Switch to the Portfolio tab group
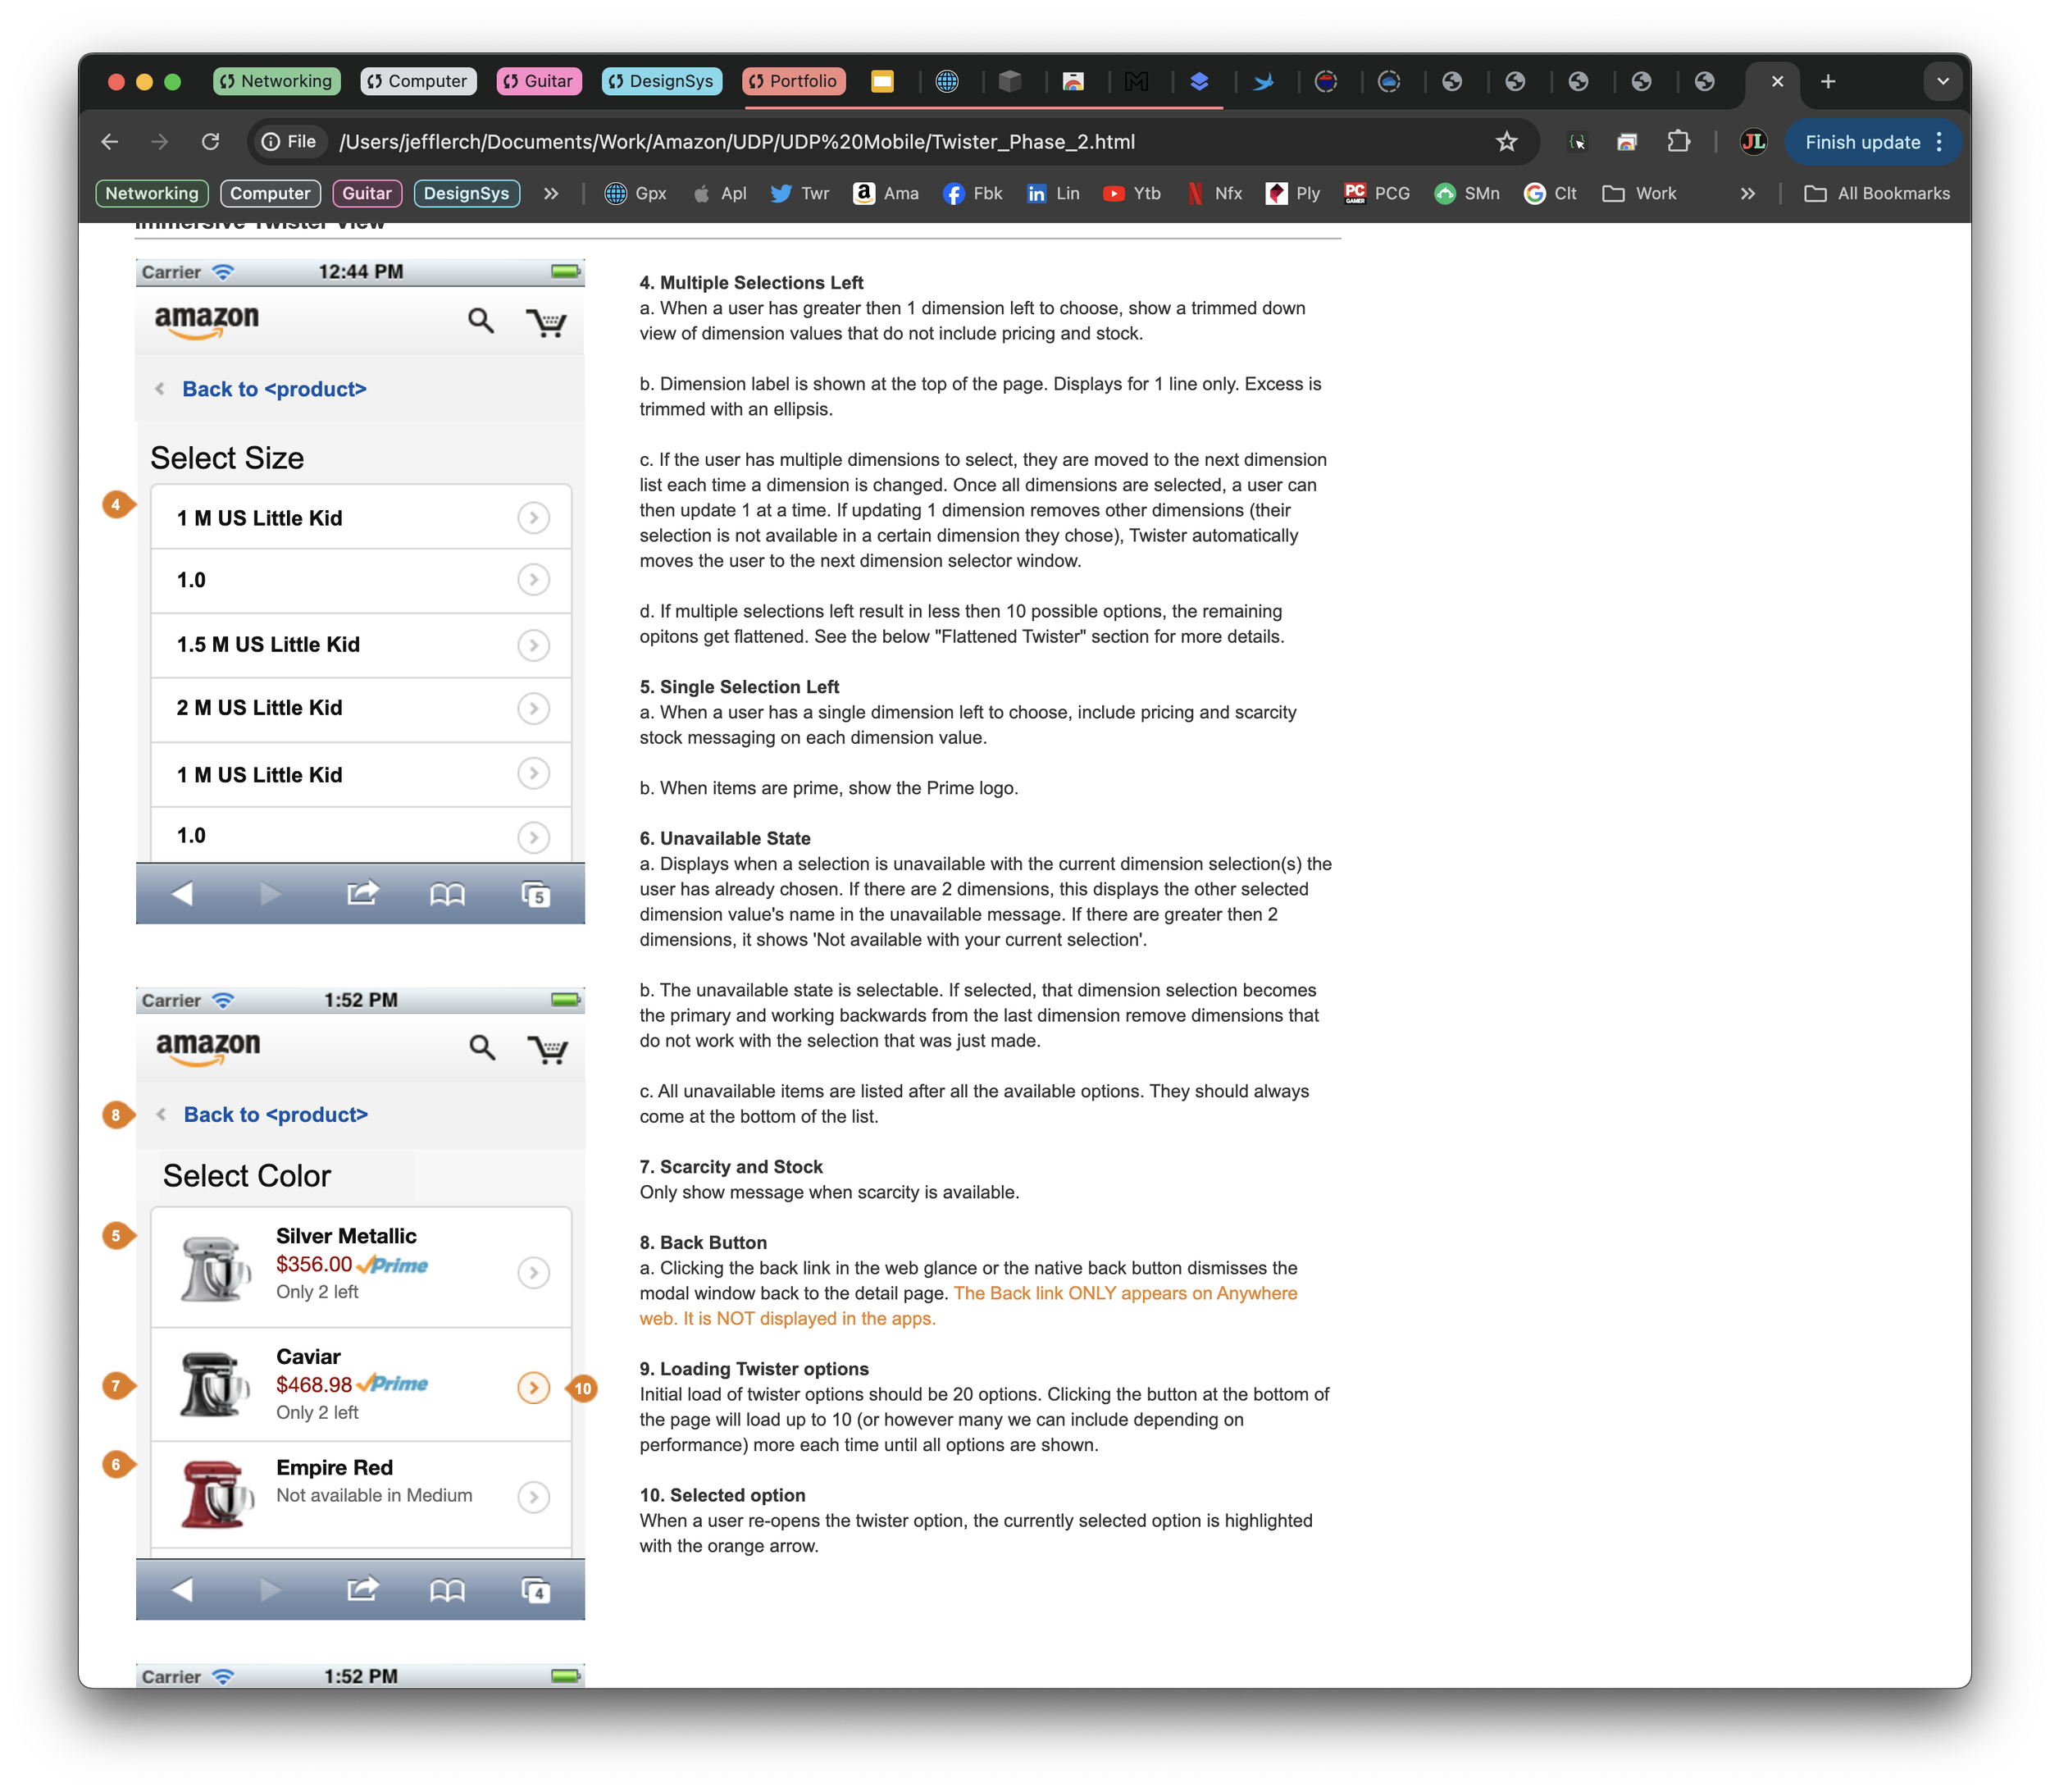 point(793,81)
